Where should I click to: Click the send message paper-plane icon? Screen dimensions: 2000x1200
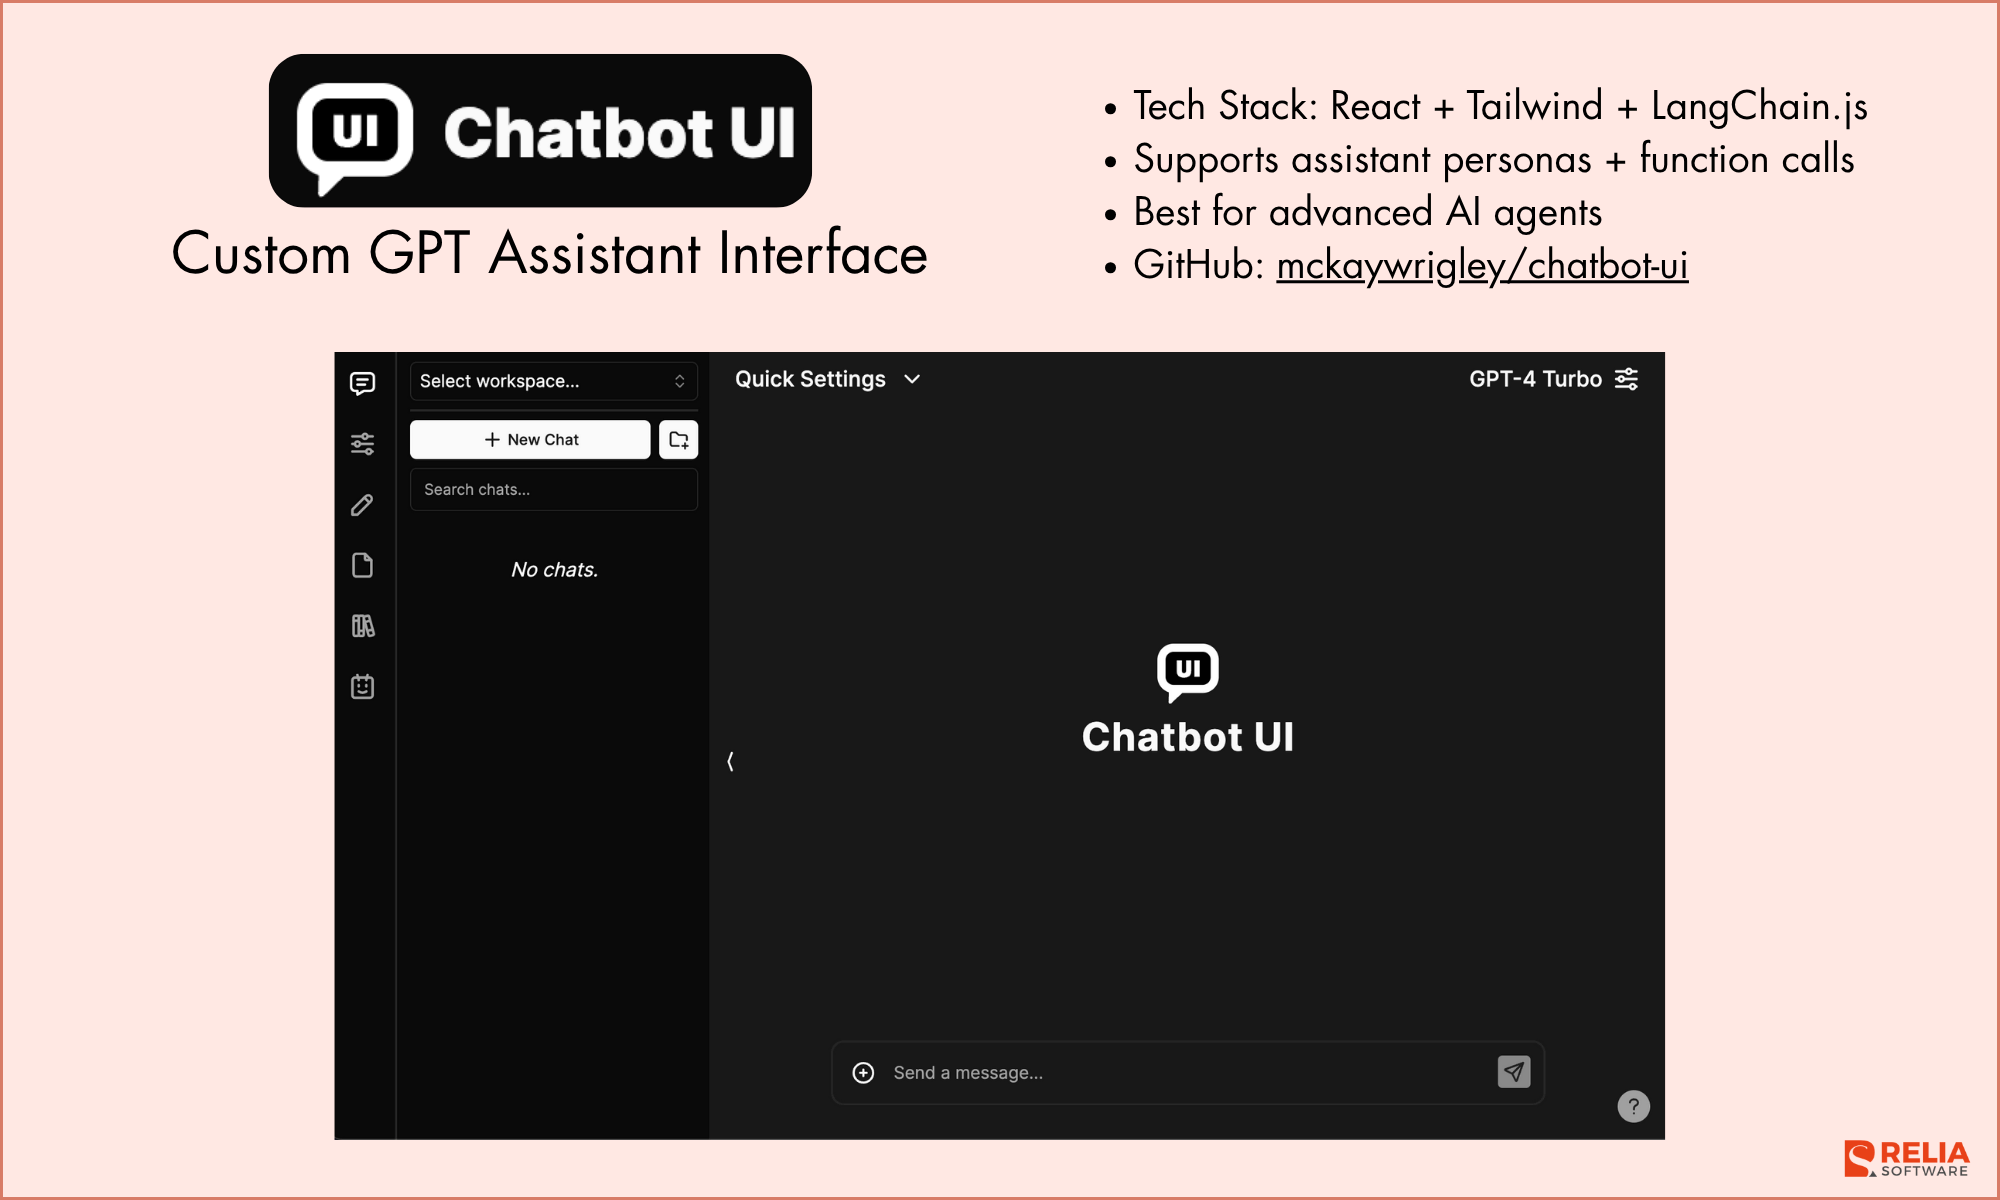(x=1514, y=1072)
